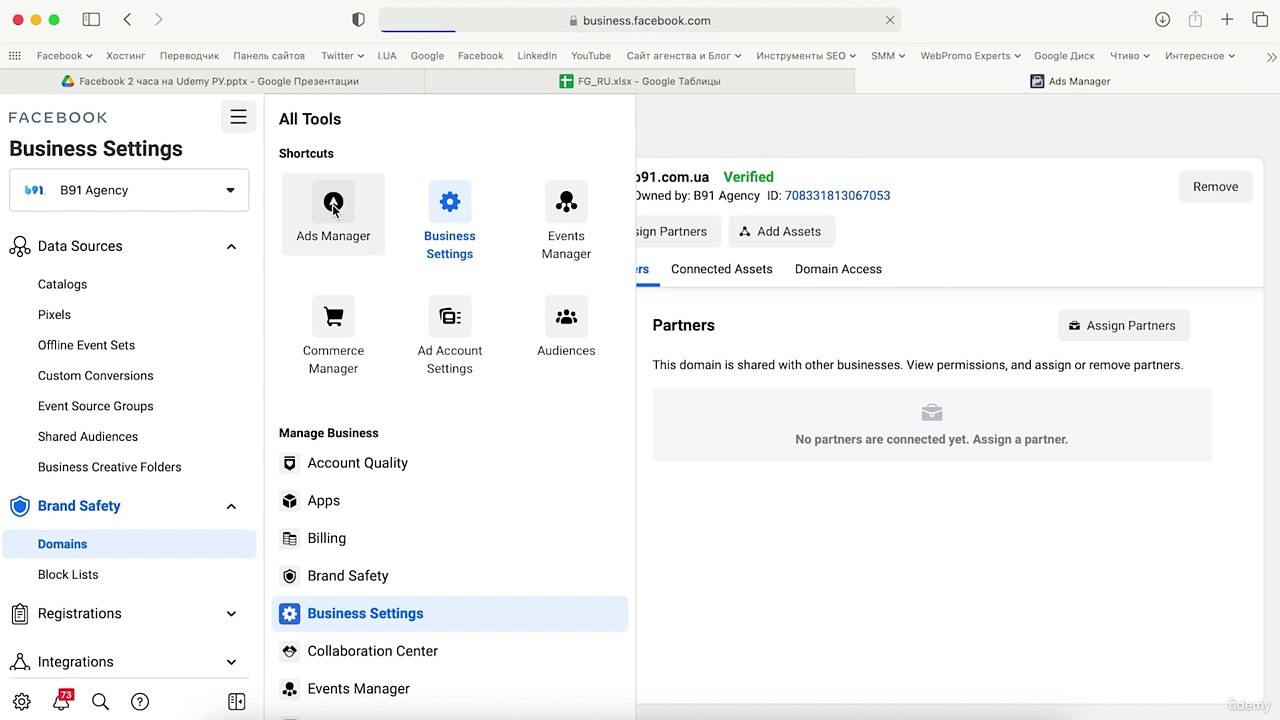Collapse the Data Sources section
The image size is (1280, 720).
(231, 246)
